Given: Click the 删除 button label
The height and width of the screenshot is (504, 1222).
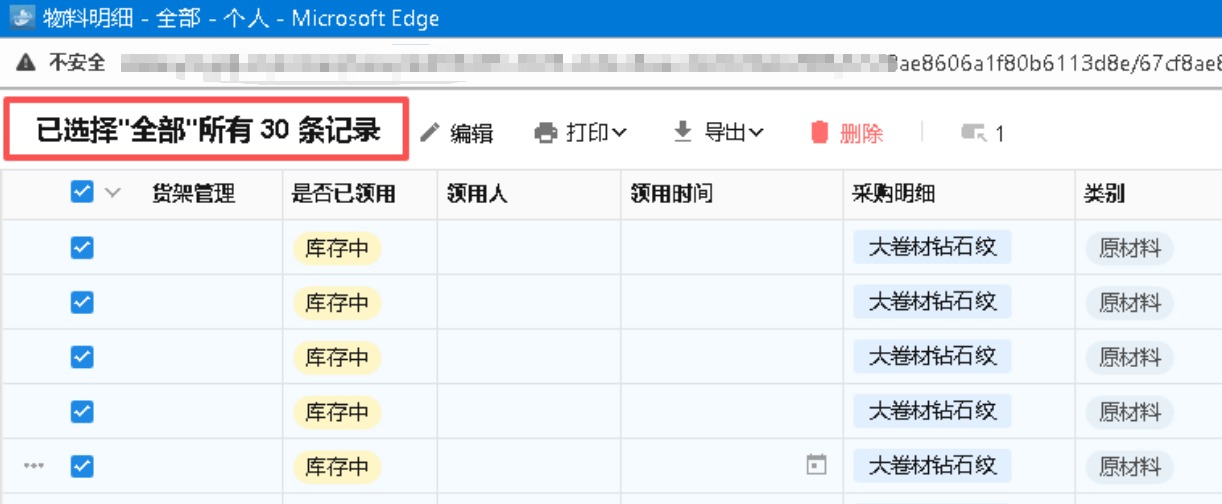Looking at the screenshot, I should click(861, 133).
